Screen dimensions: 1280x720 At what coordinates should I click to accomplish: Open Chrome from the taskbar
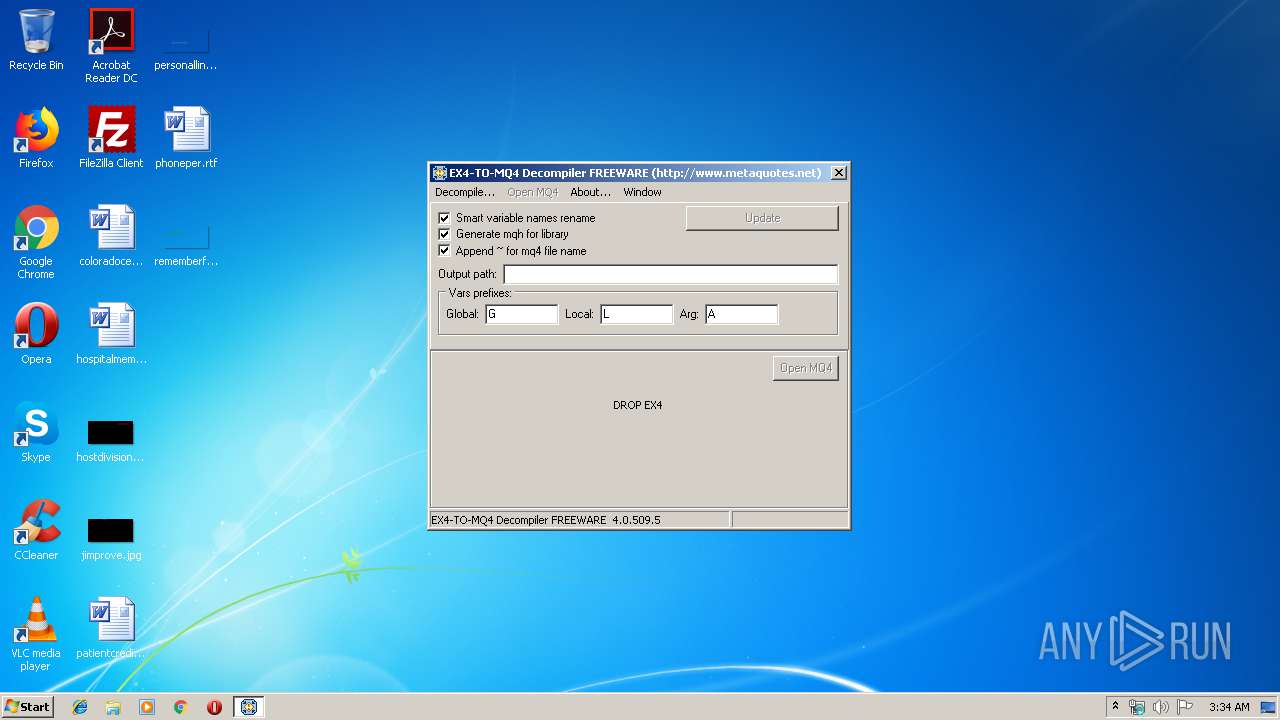pyautogui.click(x=180, y=707)
